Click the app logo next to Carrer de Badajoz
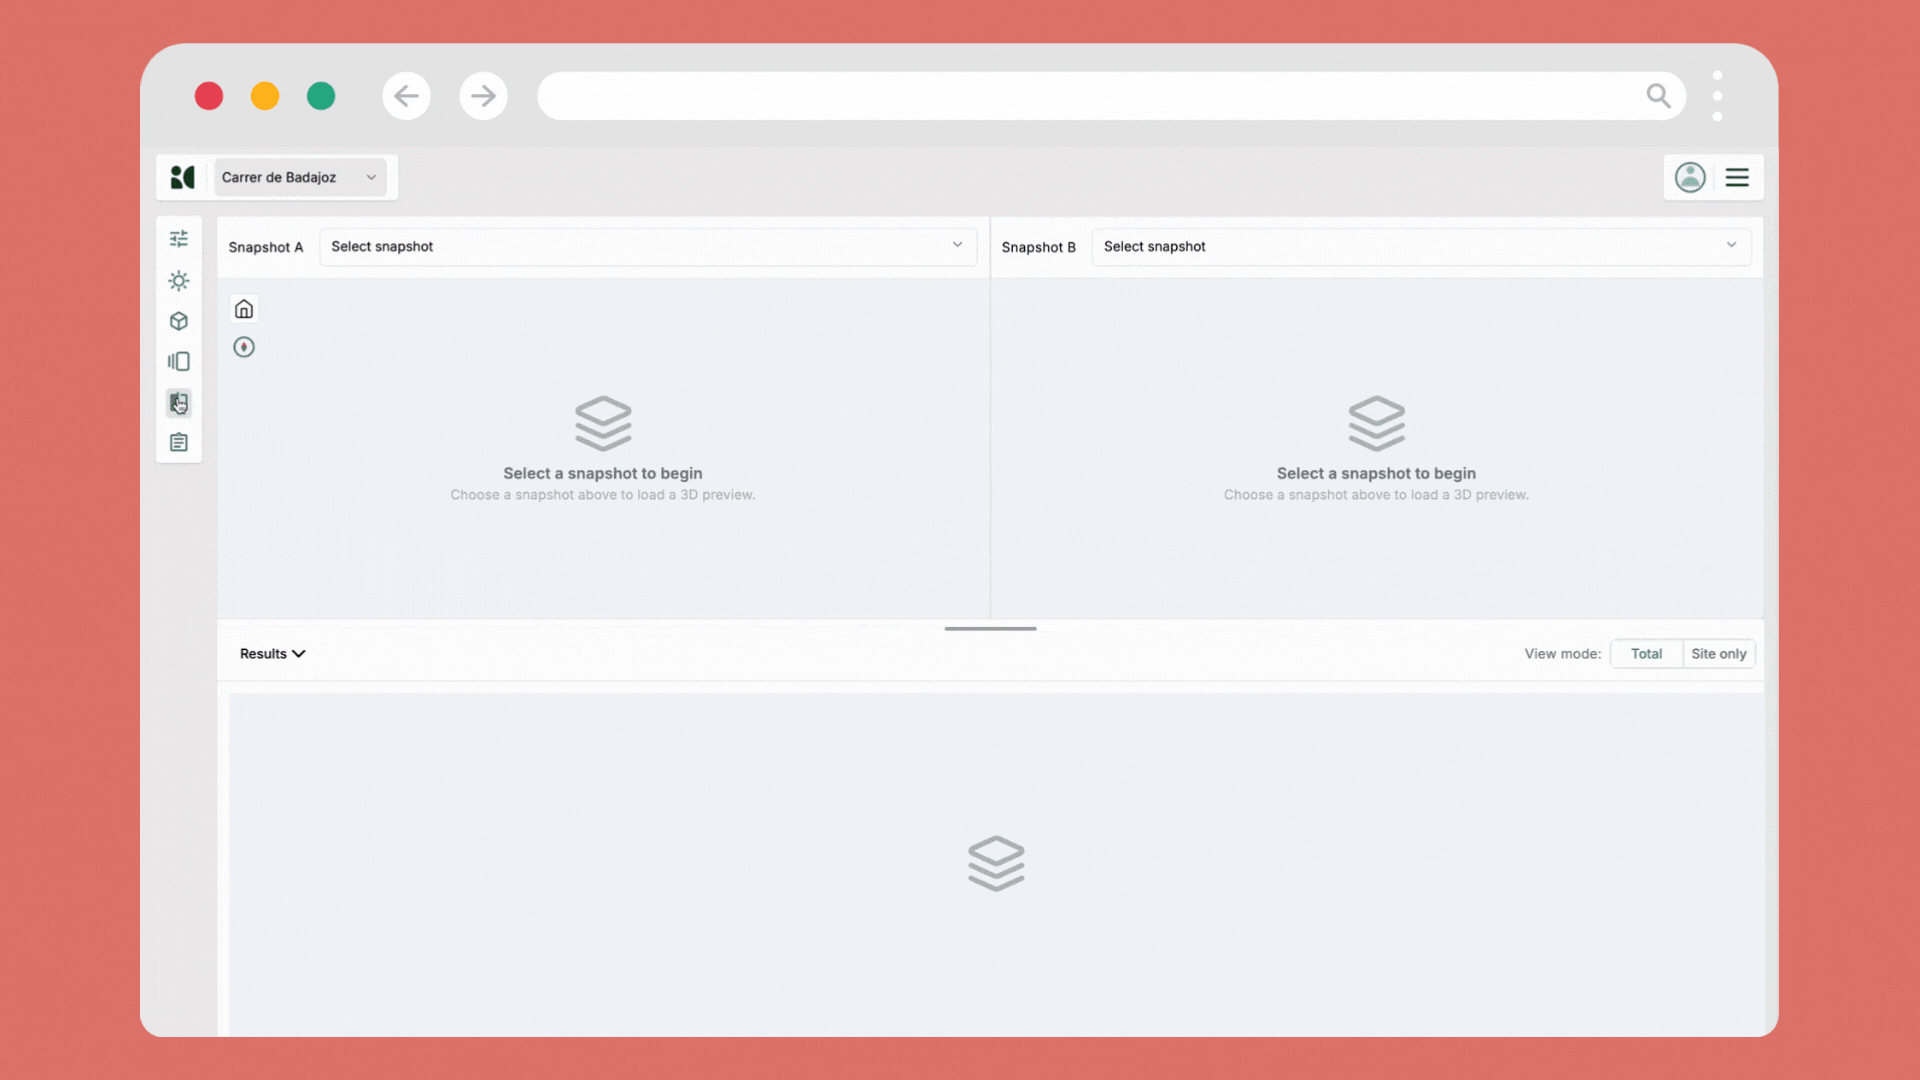Viewport: 1920px width, 1080px height. (182, 177)
